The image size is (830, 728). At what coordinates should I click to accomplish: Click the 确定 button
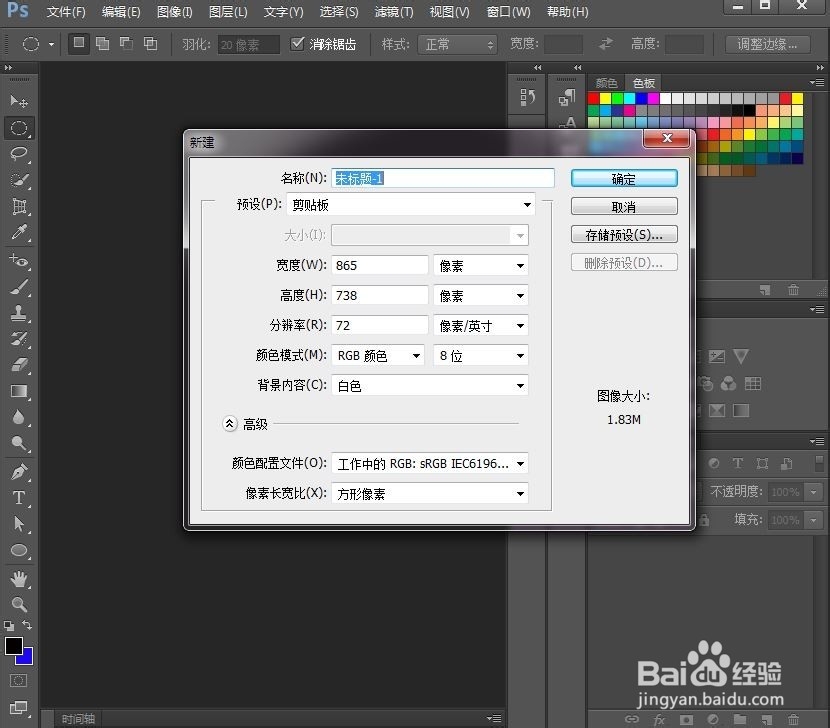(x=623, y=177)
